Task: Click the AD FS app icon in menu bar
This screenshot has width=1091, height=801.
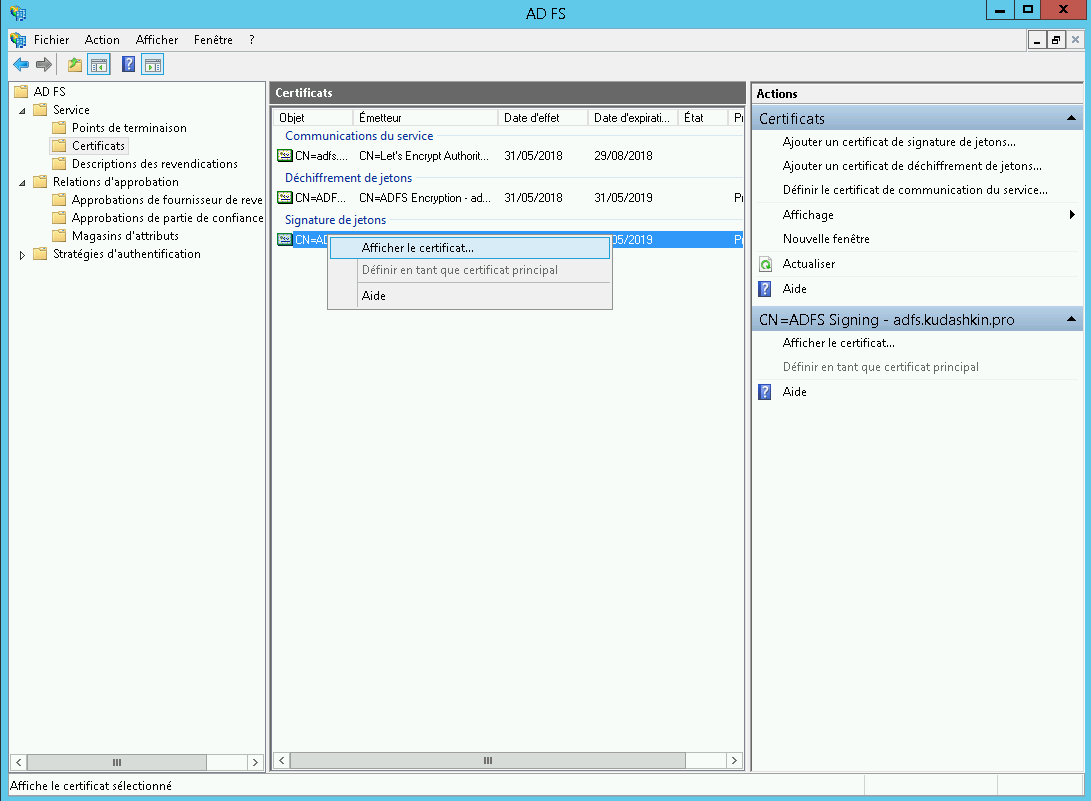Action: point(18,40)
